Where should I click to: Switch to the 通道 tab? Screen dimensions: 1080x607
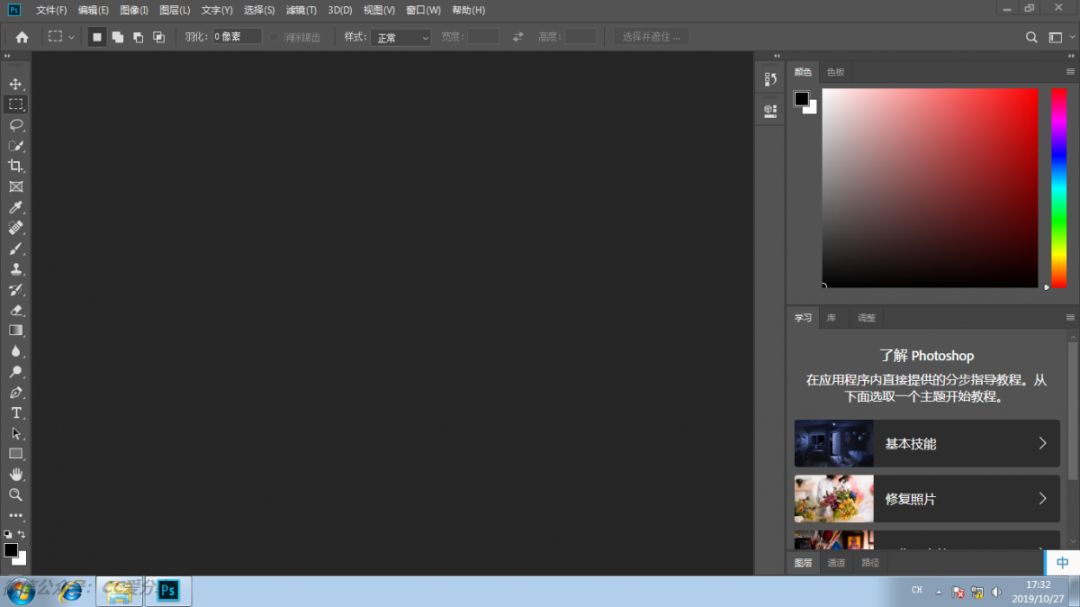tap(836, 563)
